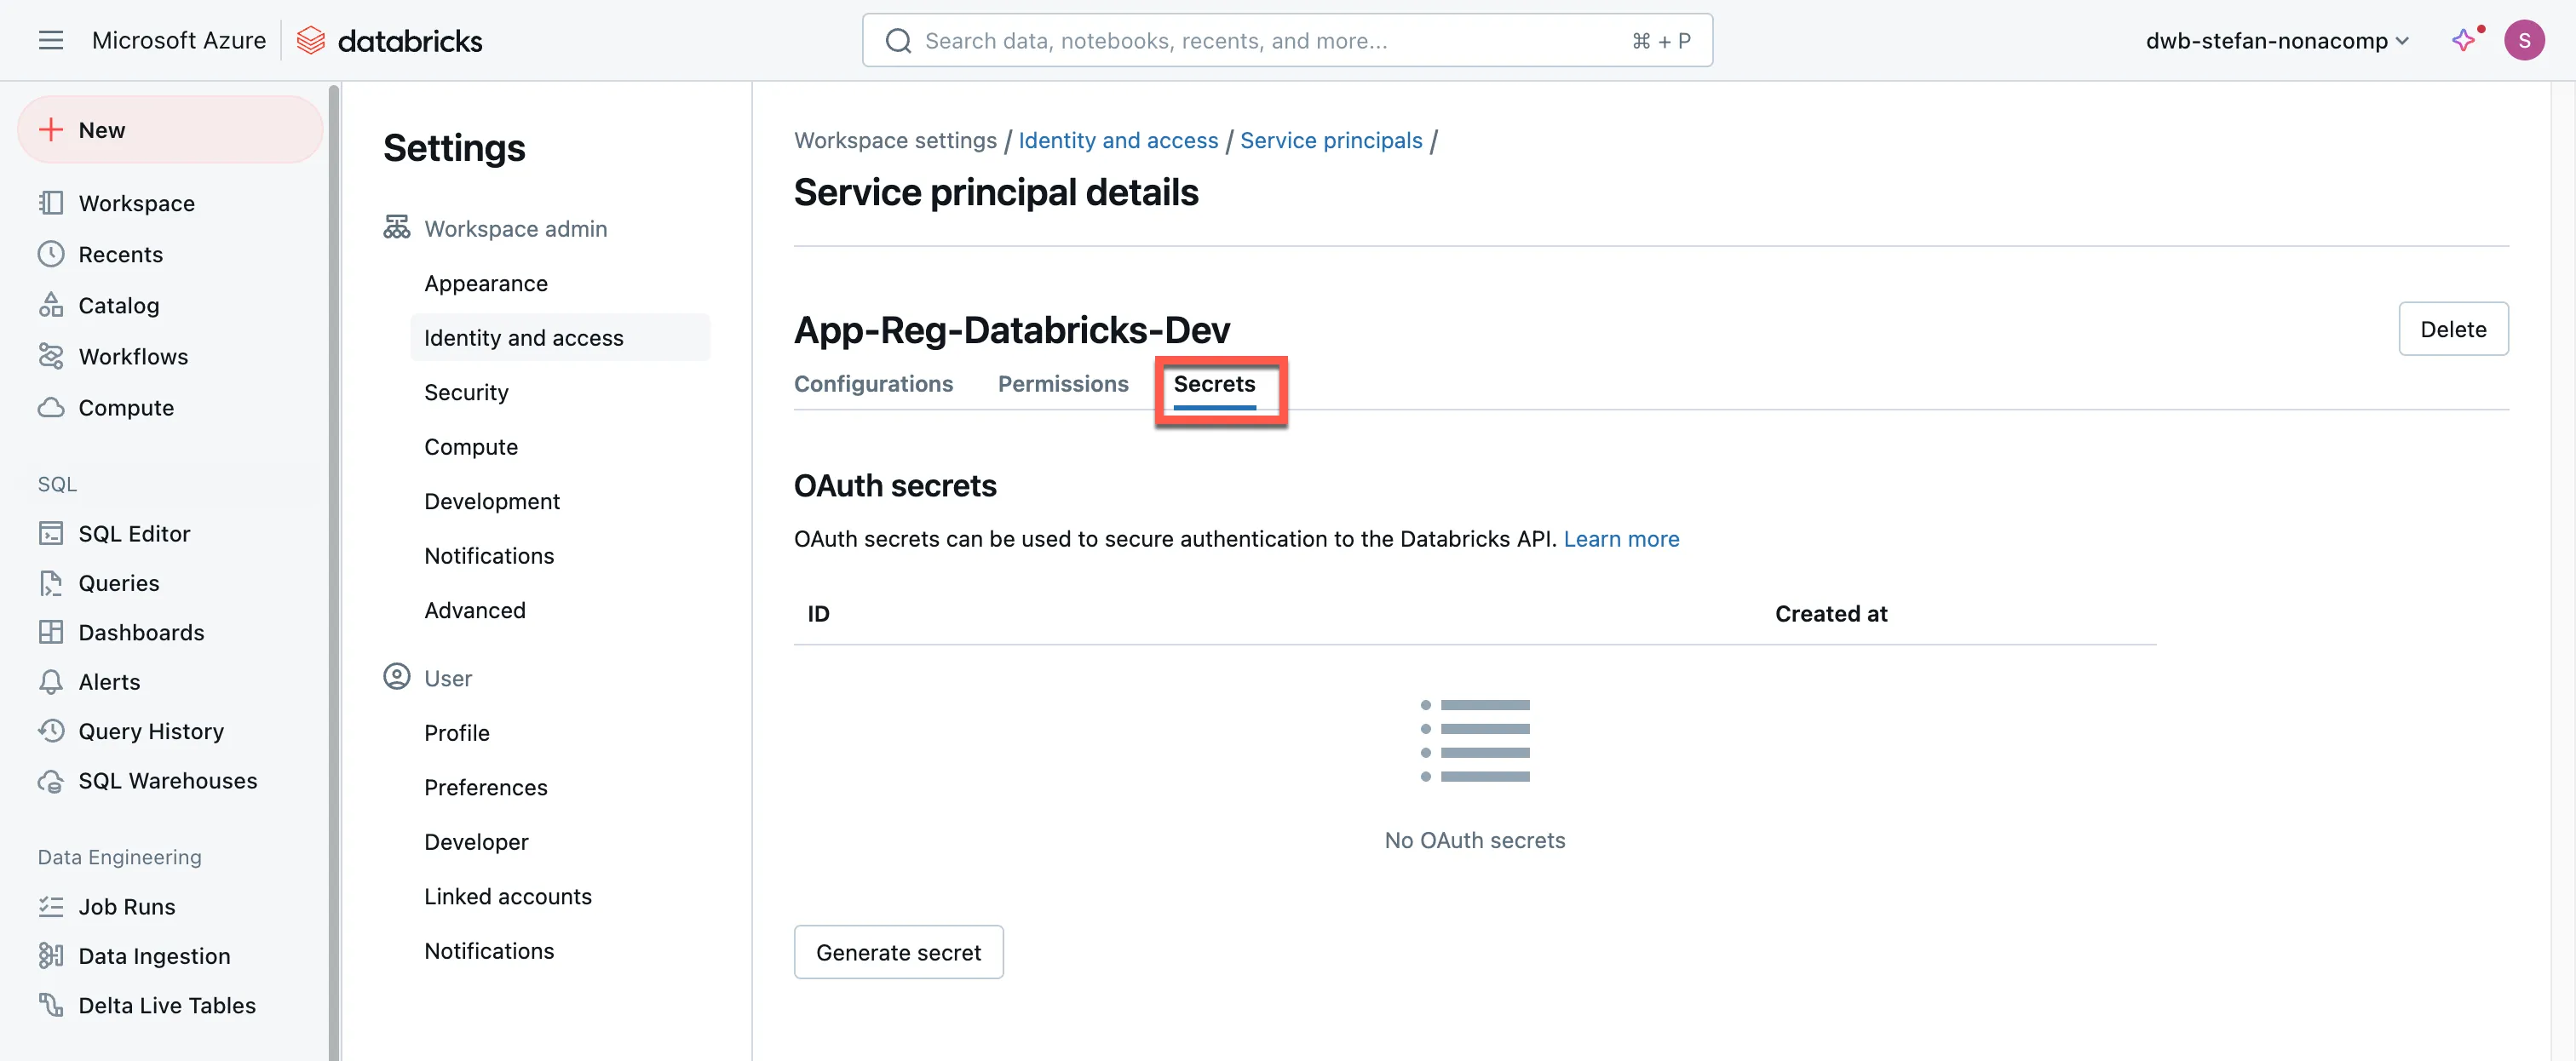
Task: Open the user avatar S menu
Action: [2523, 40]
